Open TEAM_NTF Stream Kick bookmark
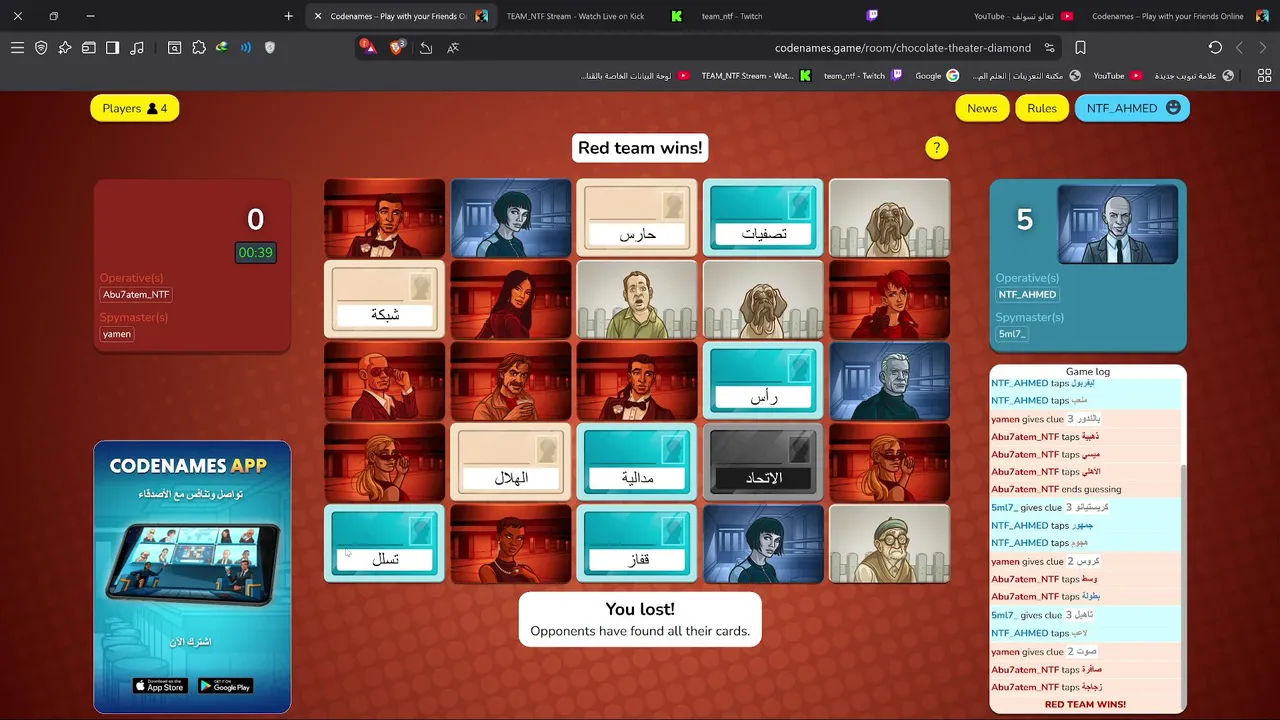 [756, 76]
